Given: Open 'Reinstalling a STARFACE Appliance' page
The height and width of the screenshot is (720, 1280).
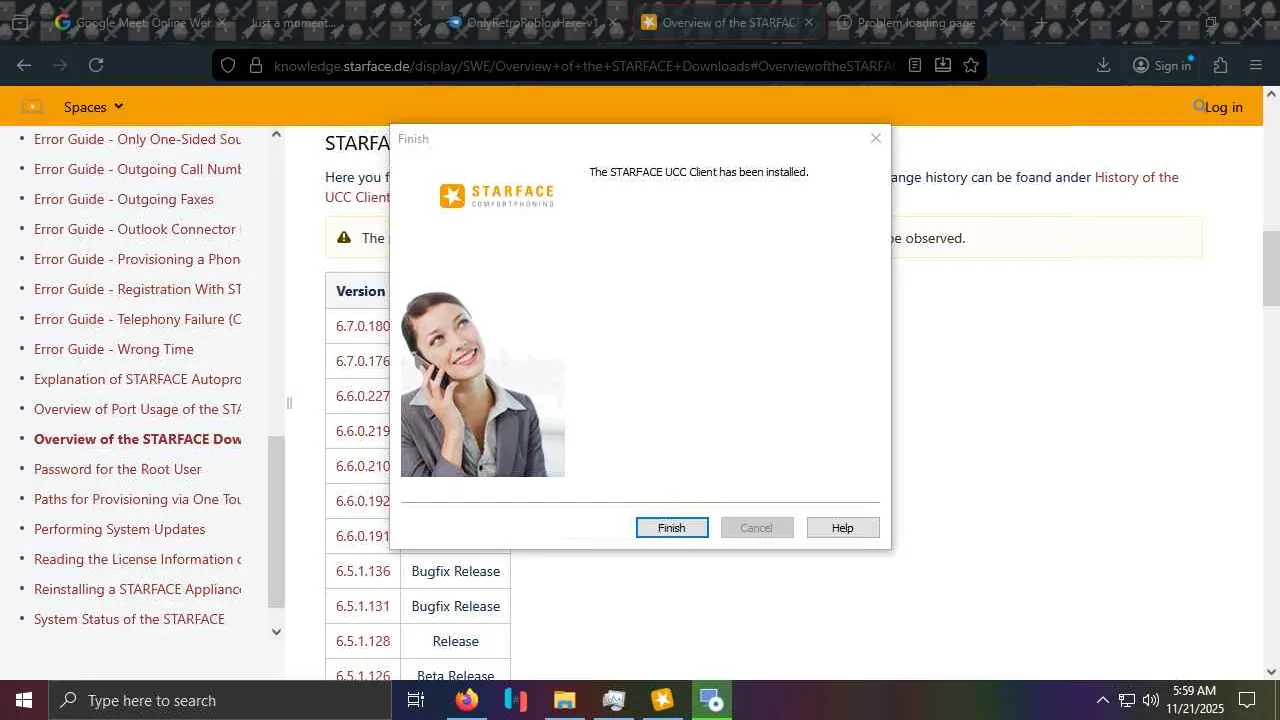Looking at the screenshot, I should point(137,589).
